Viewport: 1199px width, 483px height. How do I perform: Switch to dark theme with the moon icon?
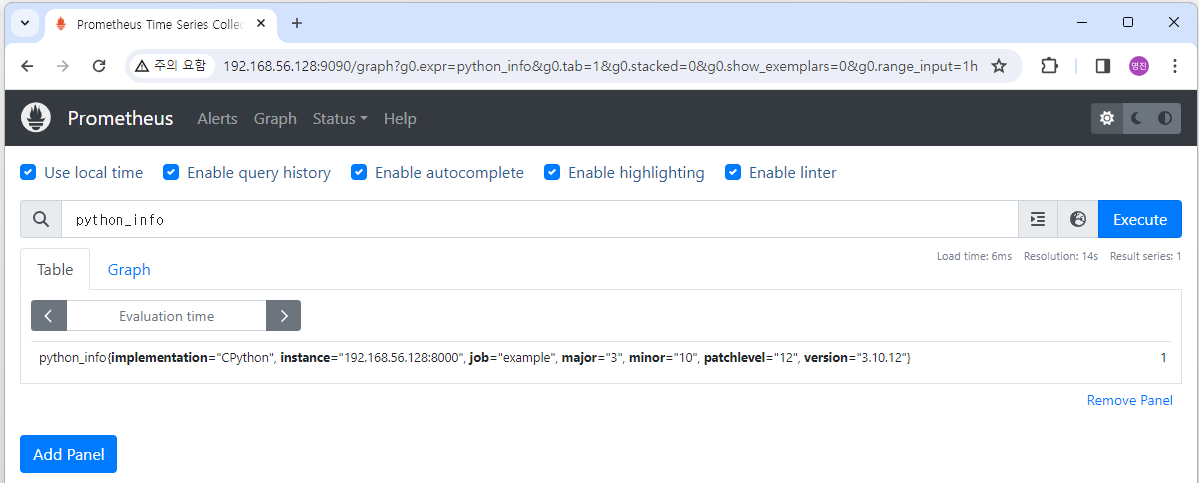point(1137,118)
